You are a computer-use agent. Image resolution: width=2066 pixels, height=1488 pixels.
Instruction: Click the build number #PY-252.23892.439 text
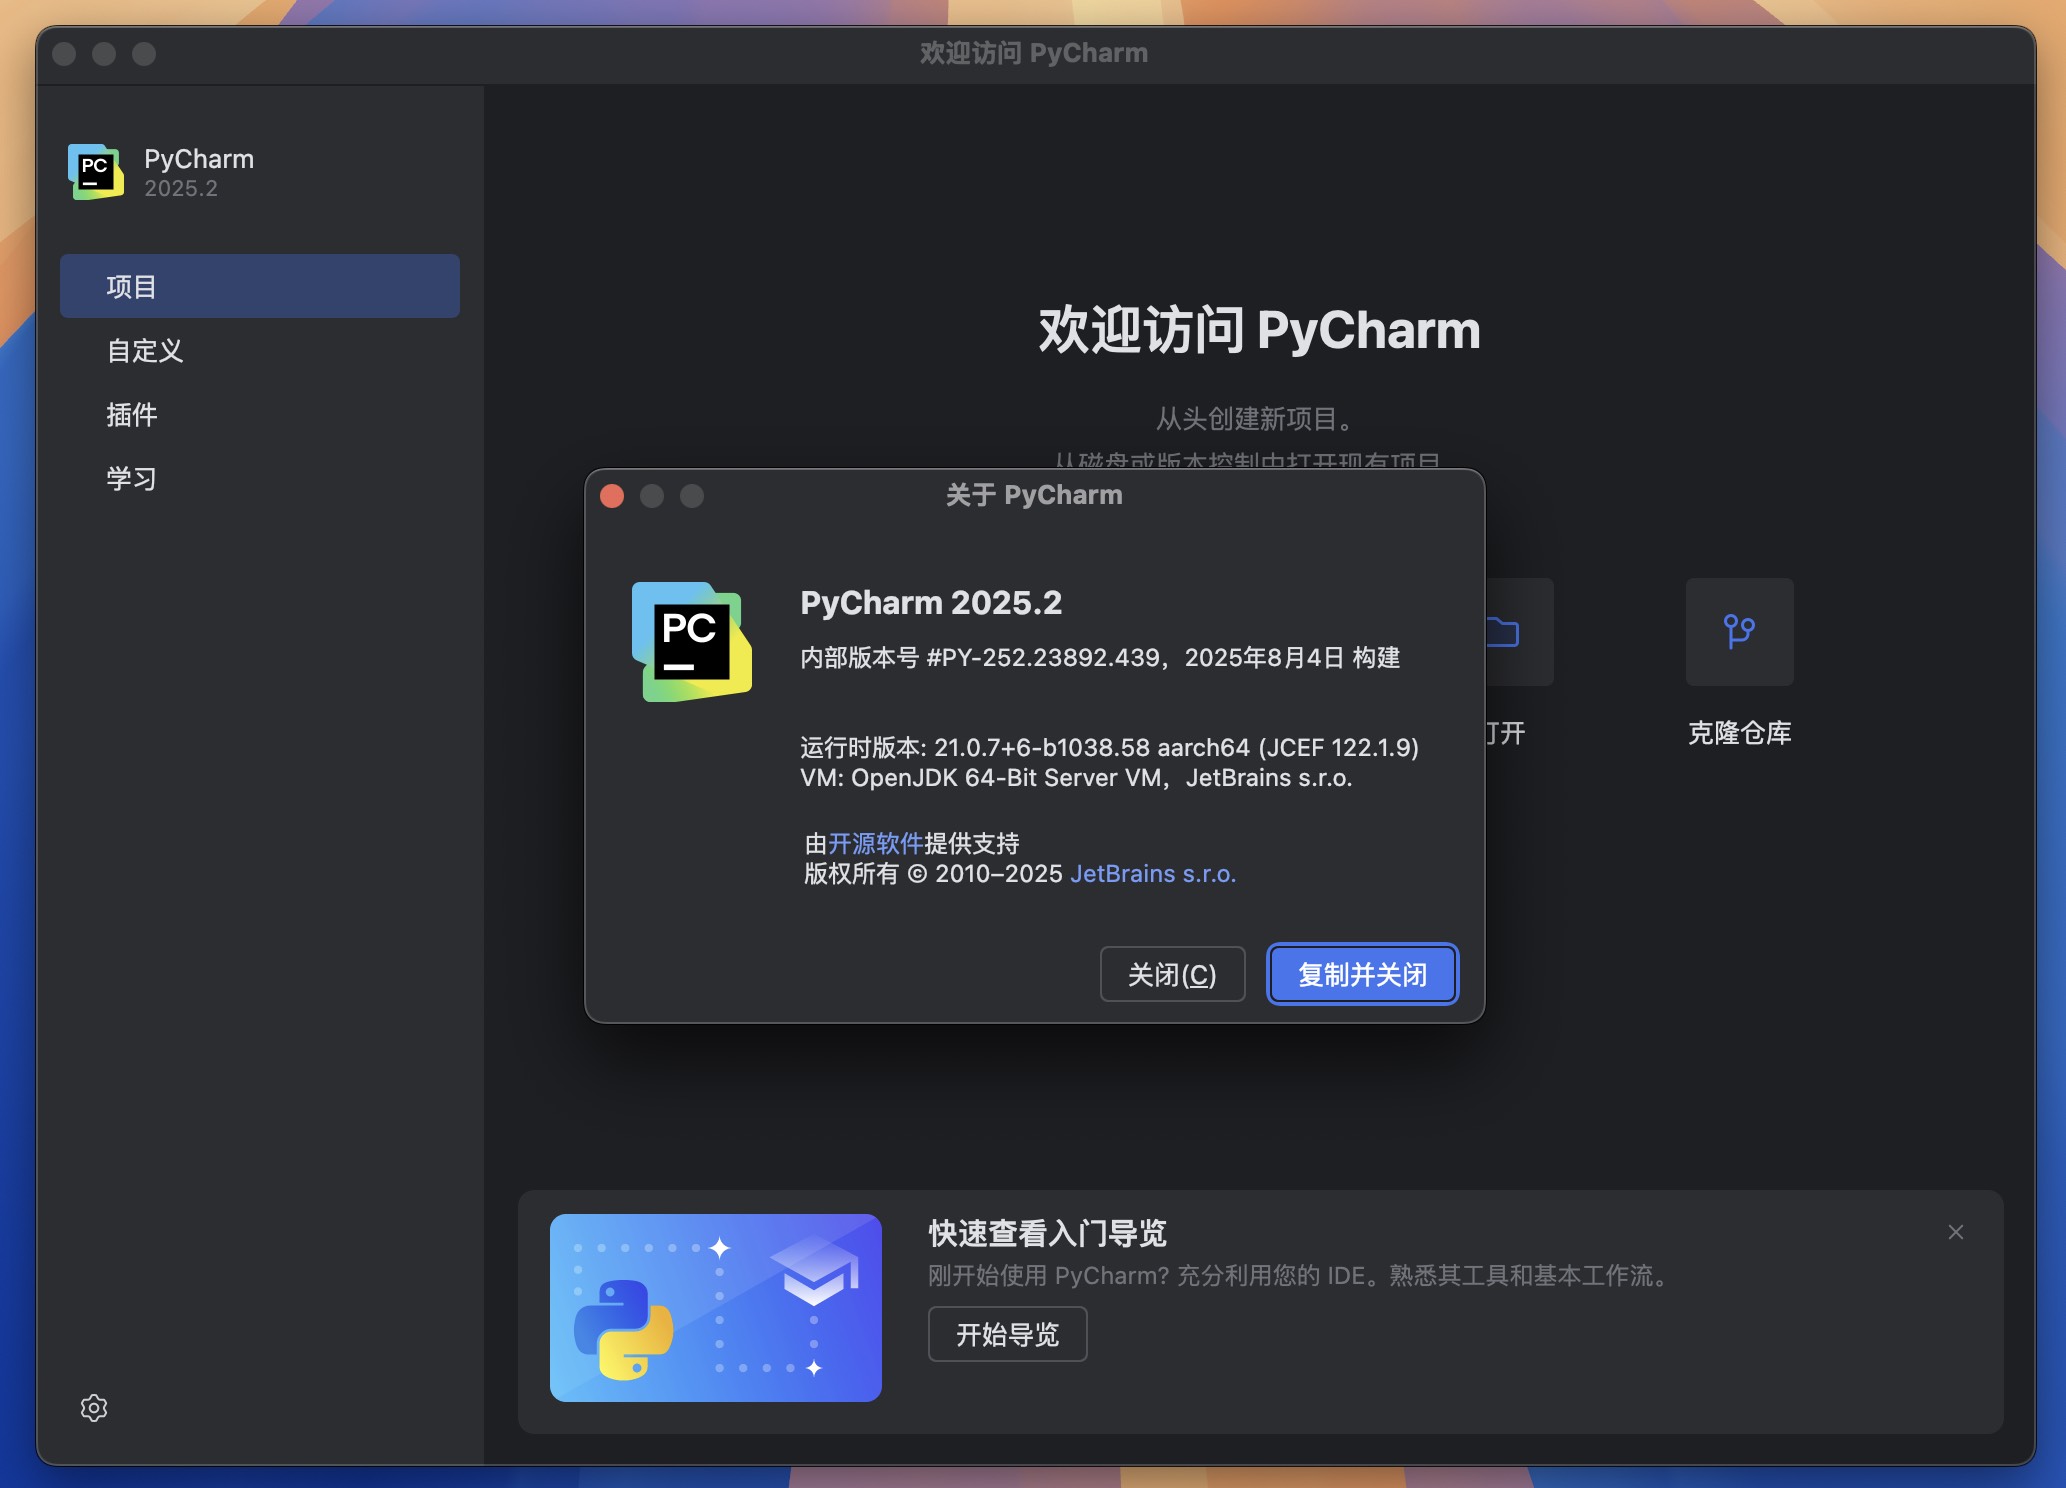coord(1042,658)
